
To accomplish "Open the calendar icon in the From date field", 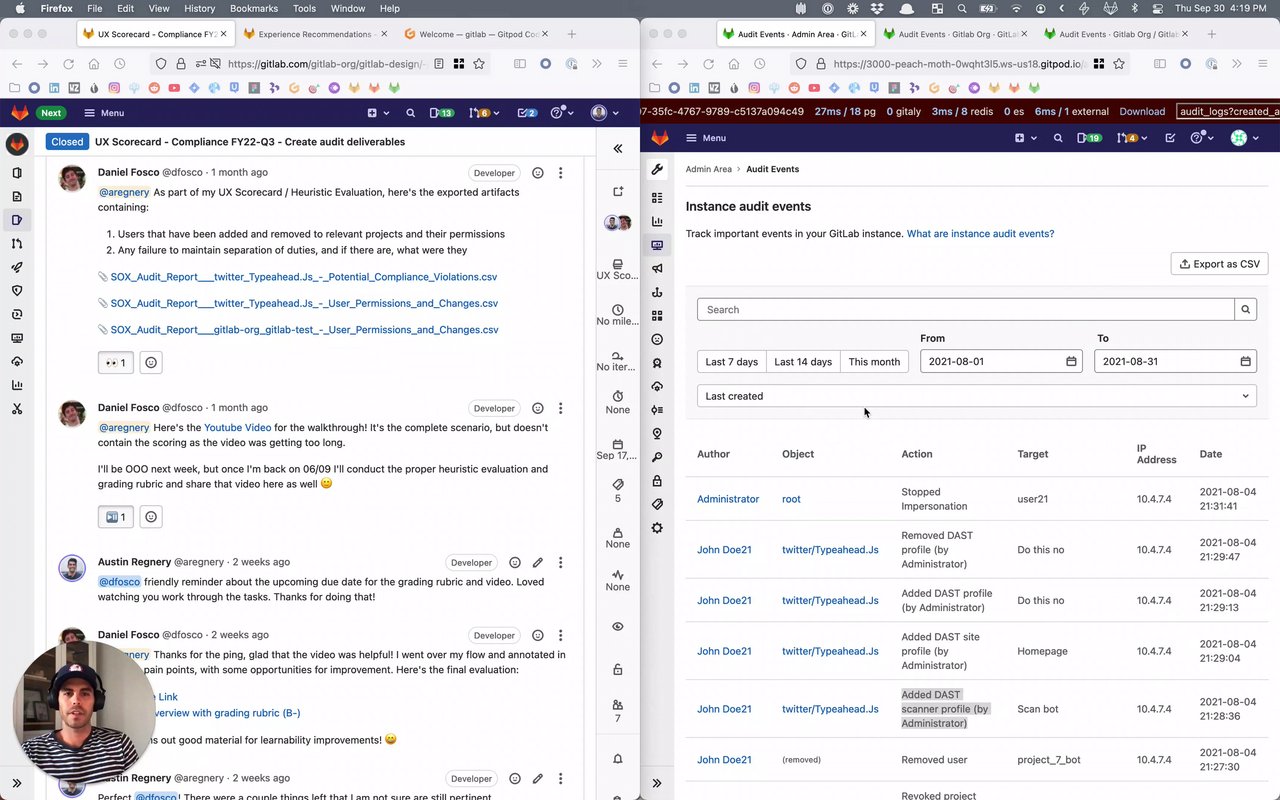I will (x=1071, y=361).
